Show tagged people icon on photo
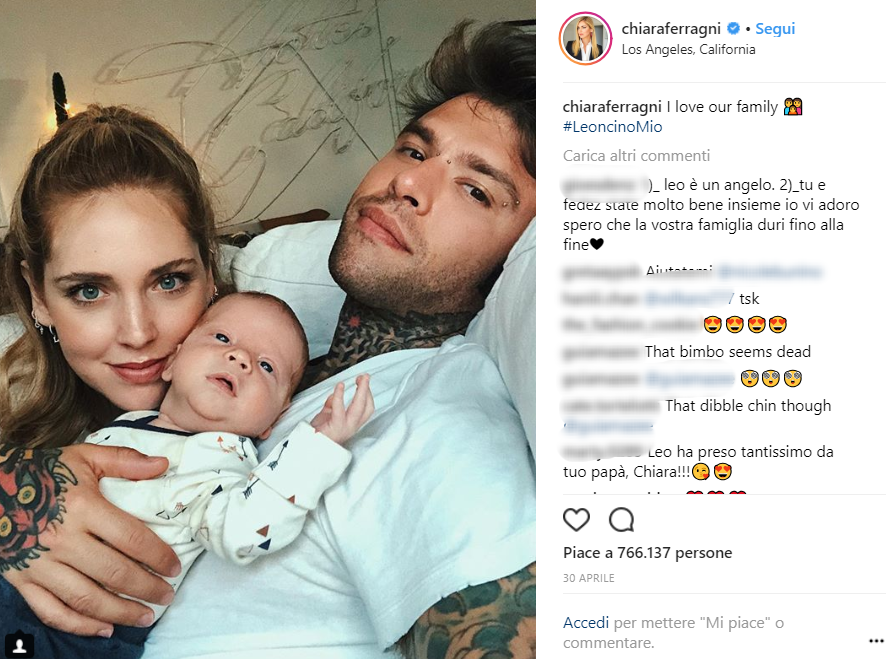The height and width of the screenshot is (659, 886). click(x=19, y=645)
